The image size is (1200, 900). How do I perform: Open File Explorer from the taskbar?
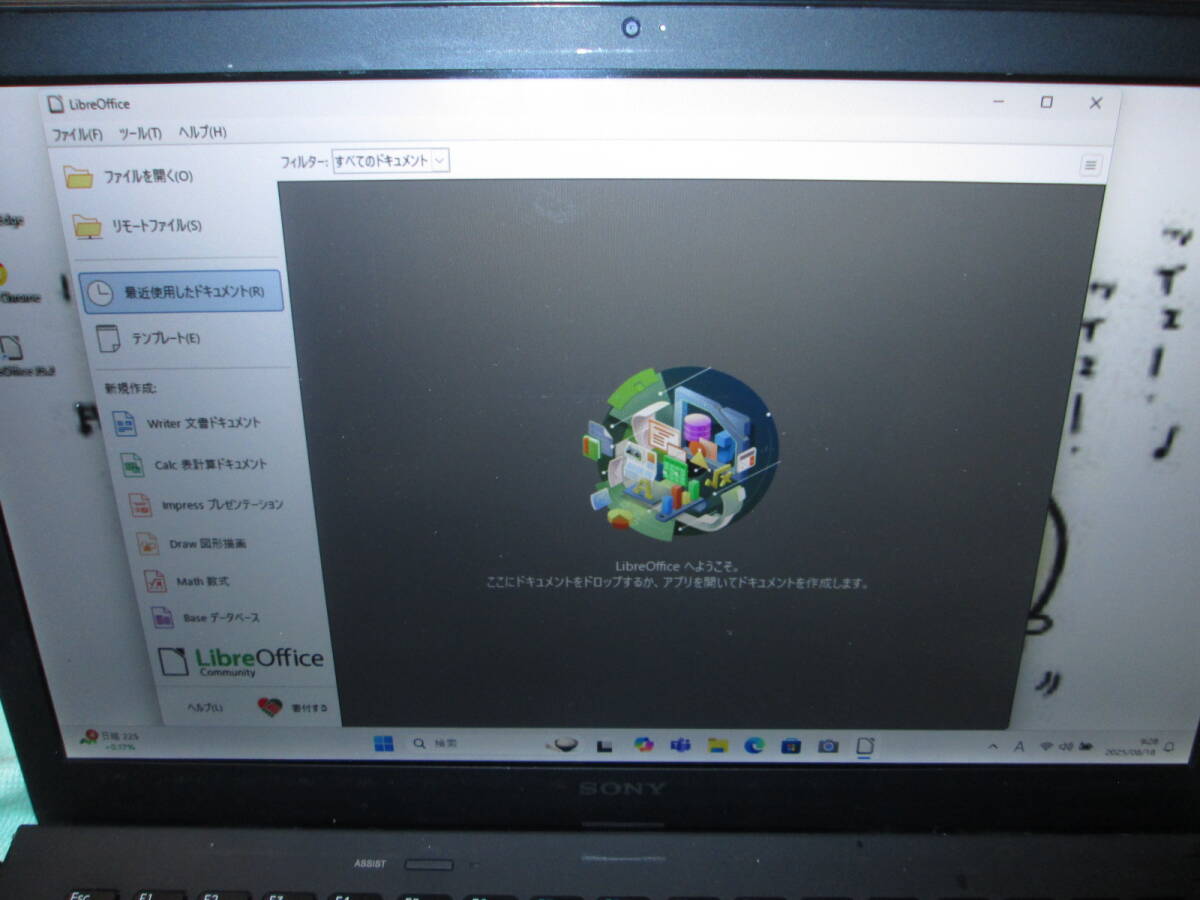pyautogui.click(x=717, y=745)
